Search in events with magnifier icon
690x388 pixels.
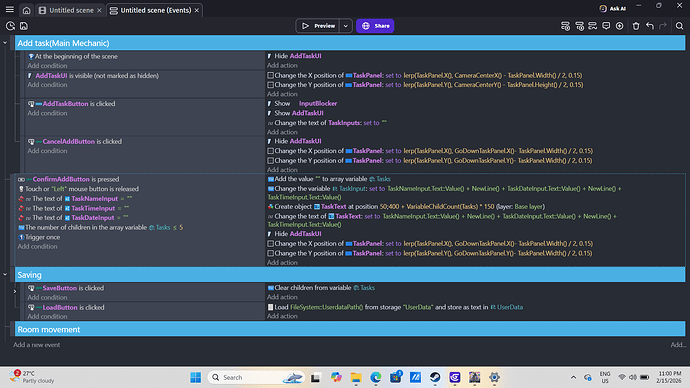coord(679,26)
